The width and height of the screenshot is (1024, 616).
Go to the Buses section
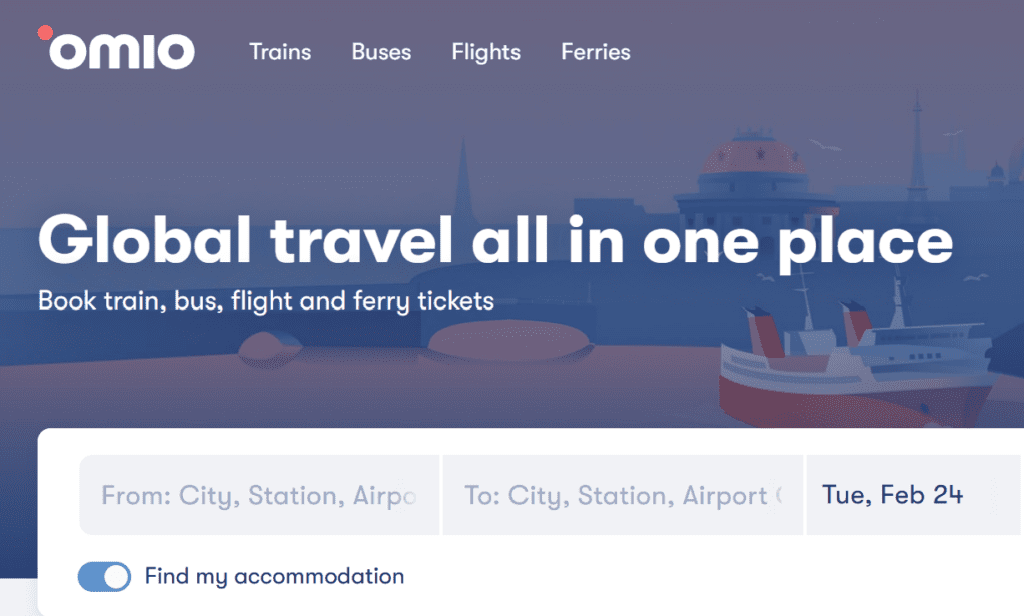tap(381, 52)
